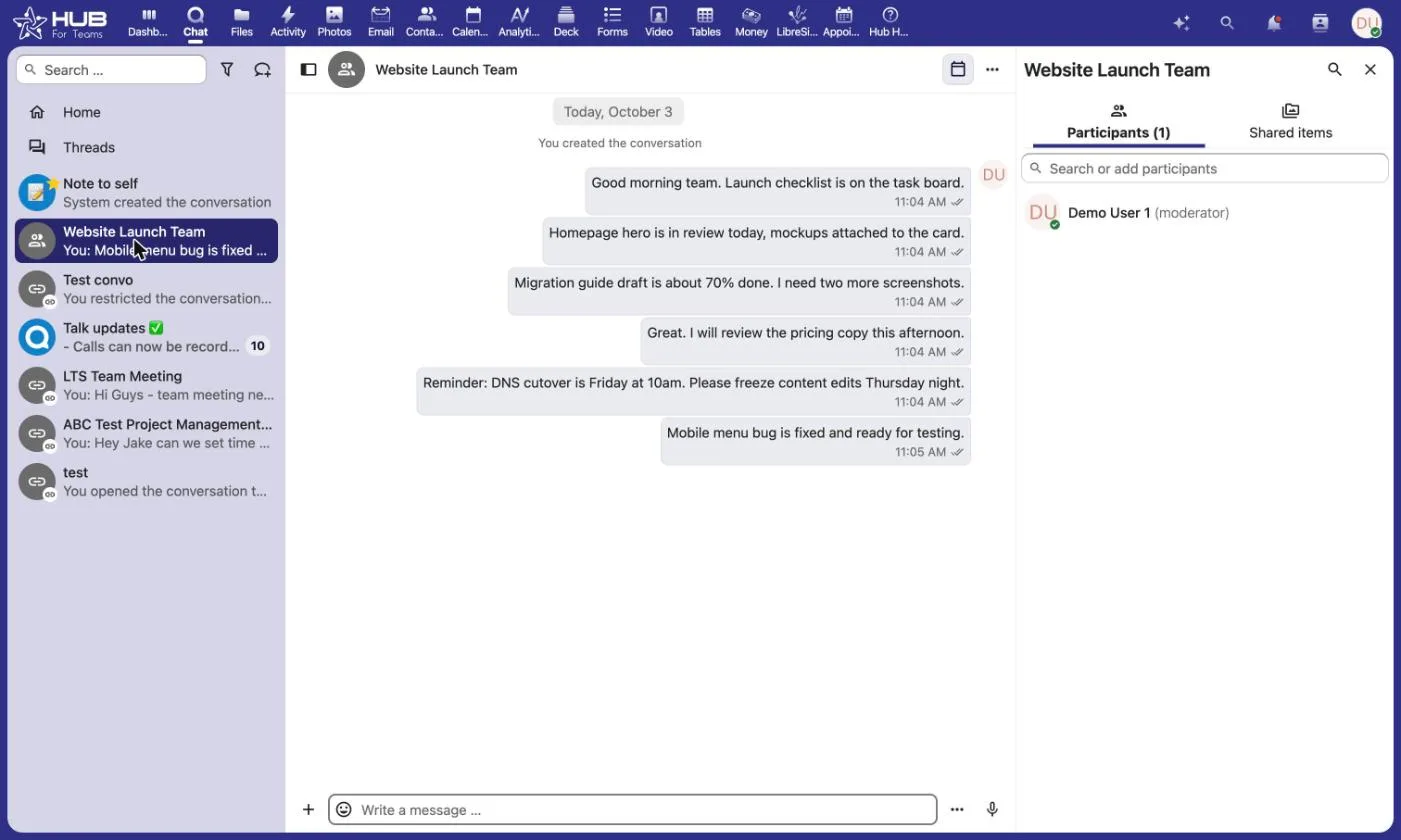Image resolution: width=1401 pixels, height=840 pixels.
Task: Open the message actions menu beside input
Action: [957, 809]
